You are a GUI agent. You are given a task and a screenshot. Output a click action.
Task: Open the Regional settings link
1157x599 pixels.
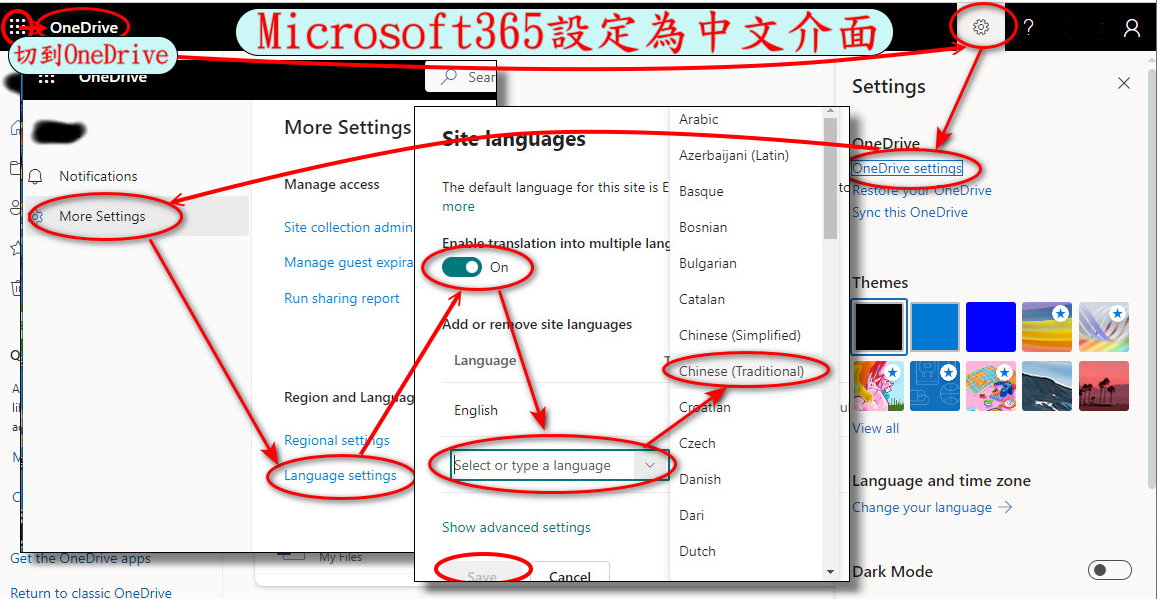click(x=336, y=440)
